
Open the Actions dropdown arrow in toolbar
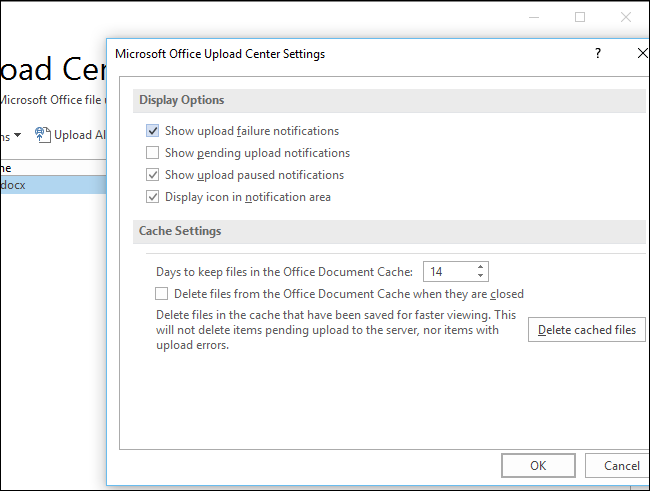tap(17, 136)
